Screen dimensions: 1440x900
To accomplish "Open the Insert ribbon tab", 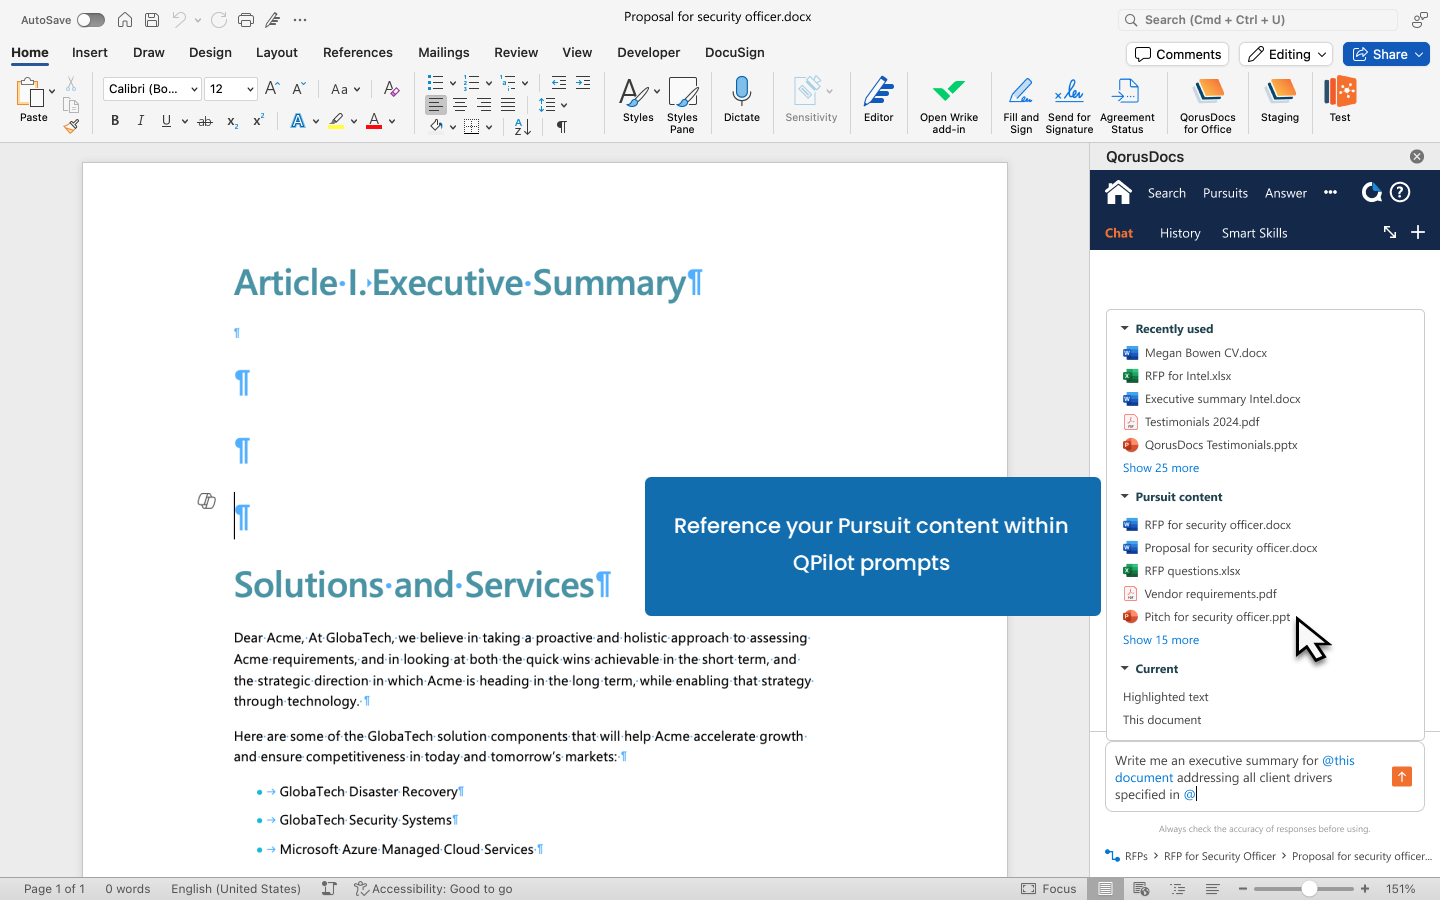I will pyautogui.click(x=90, y=52).
